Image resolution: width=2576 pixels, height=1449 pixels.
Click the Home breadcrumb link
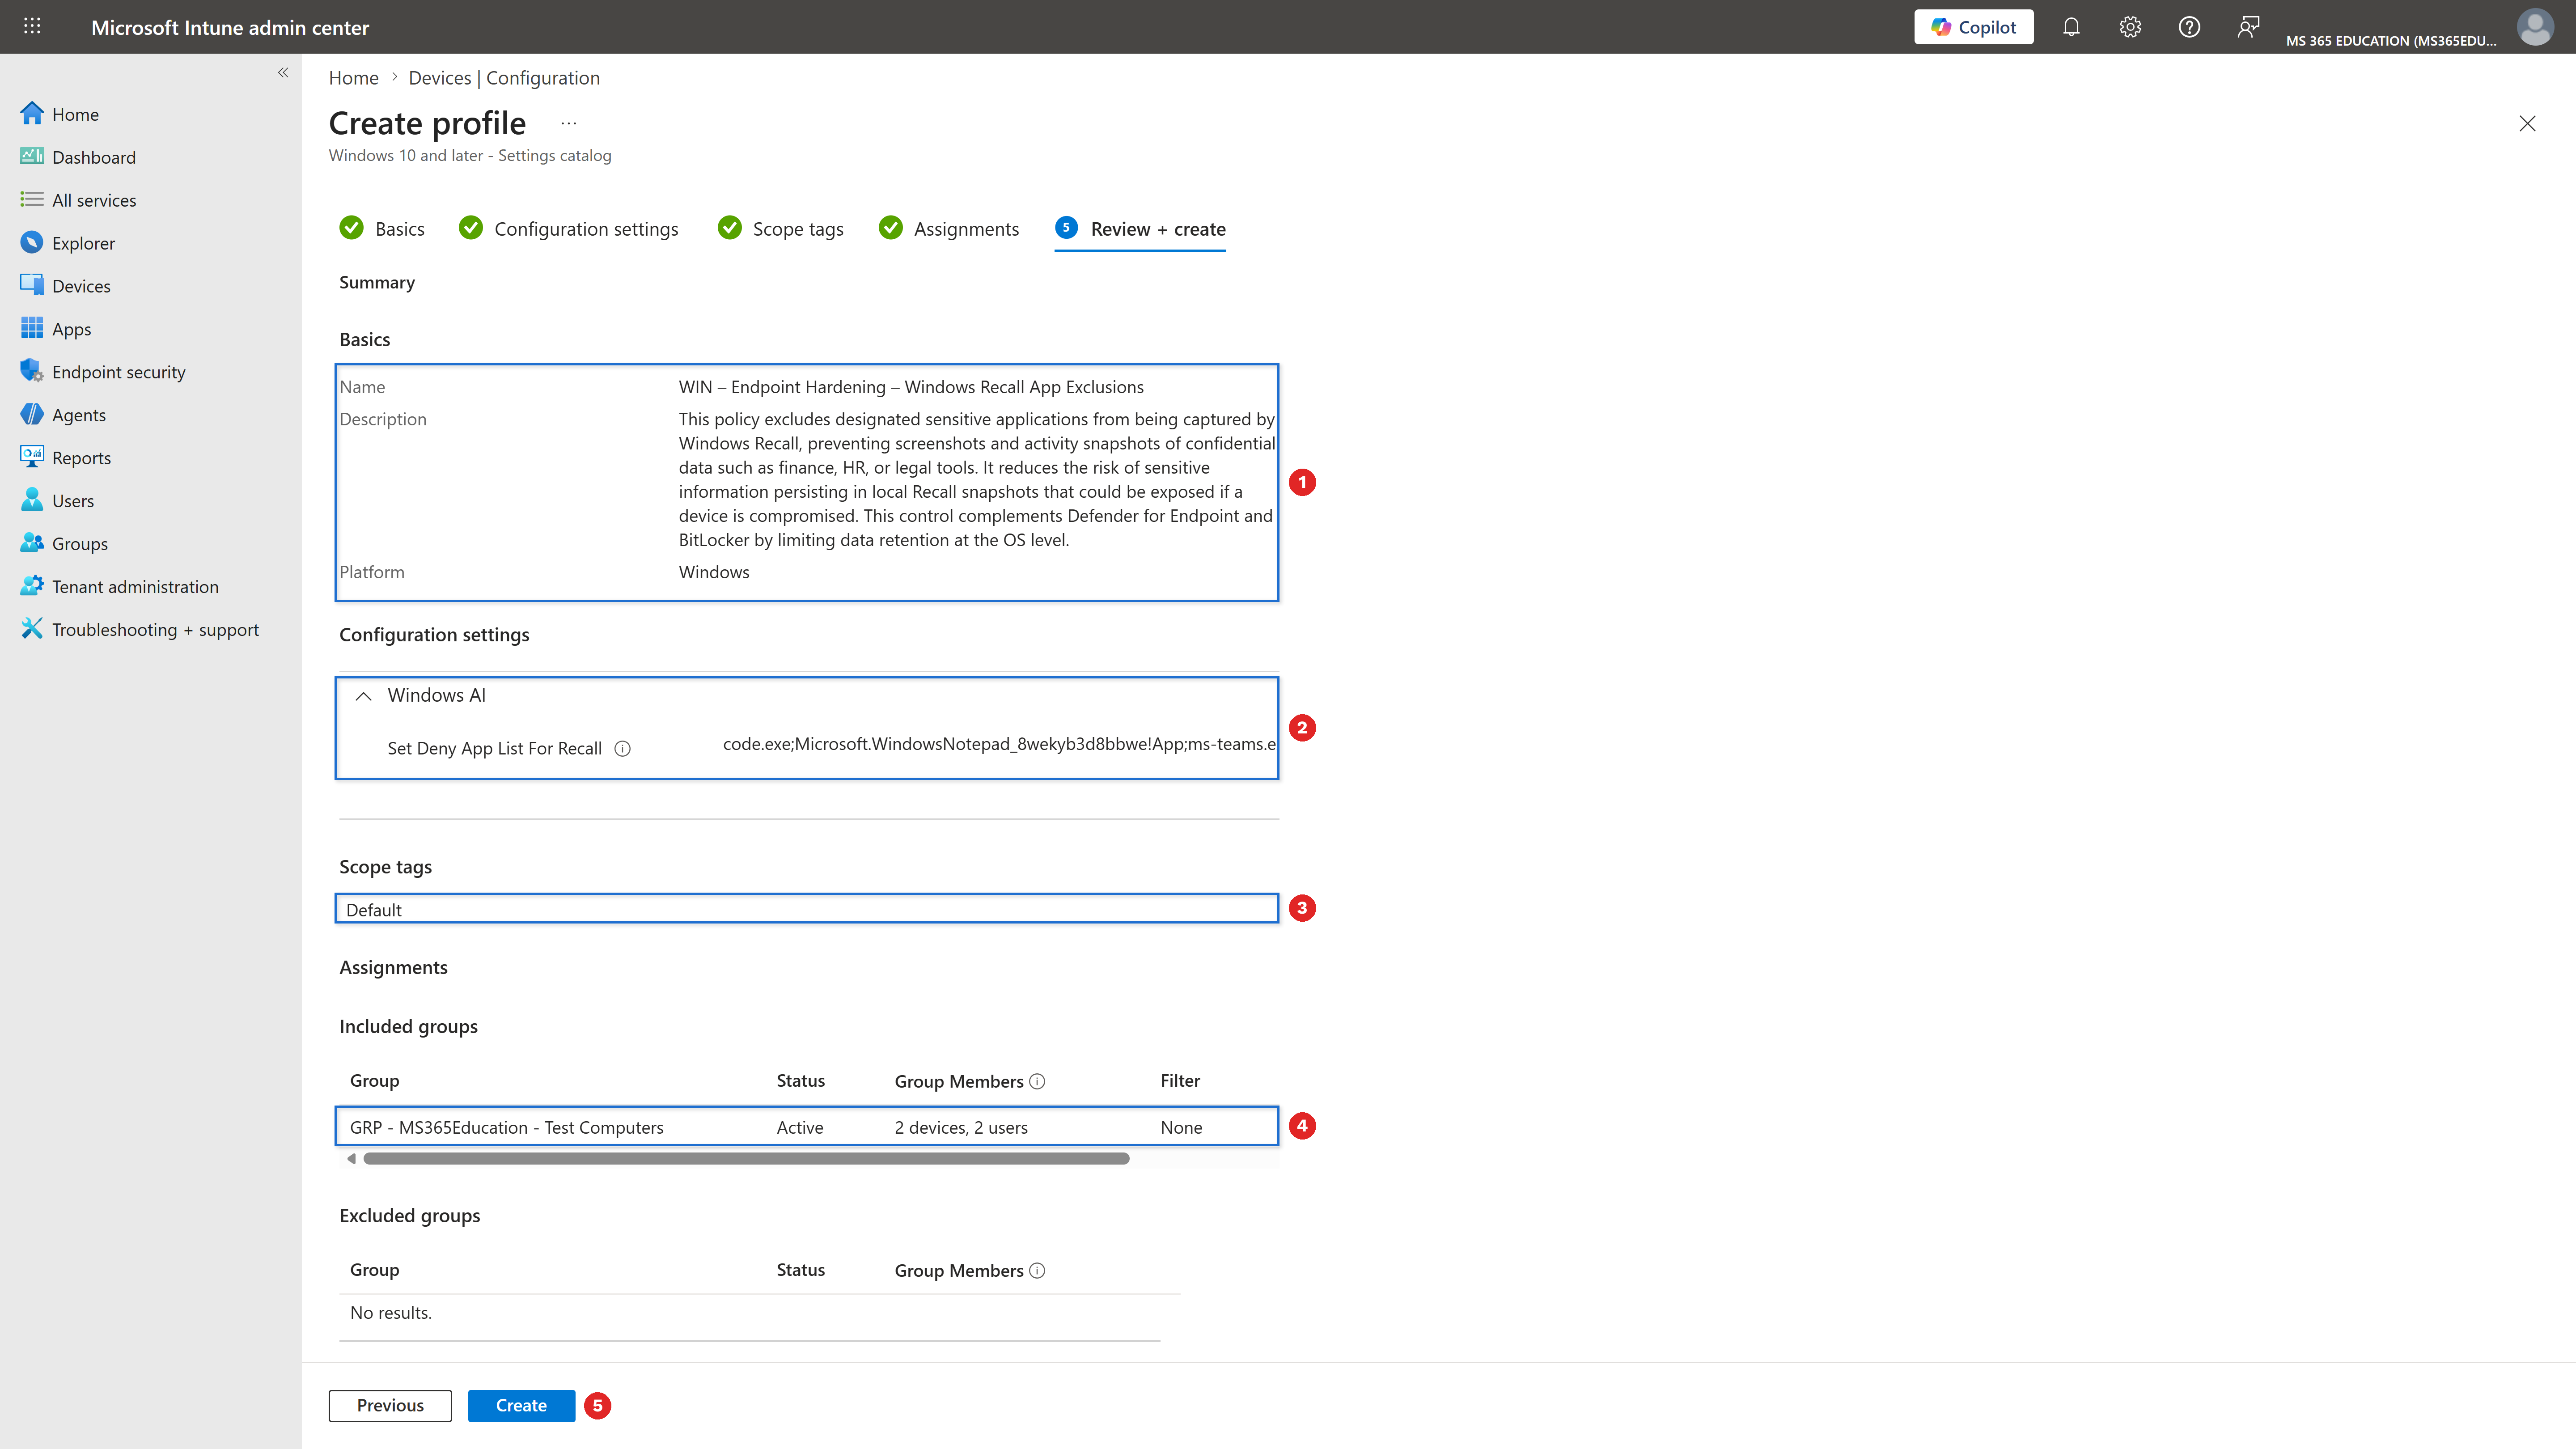pyautogui.click(x=354, y=78)
